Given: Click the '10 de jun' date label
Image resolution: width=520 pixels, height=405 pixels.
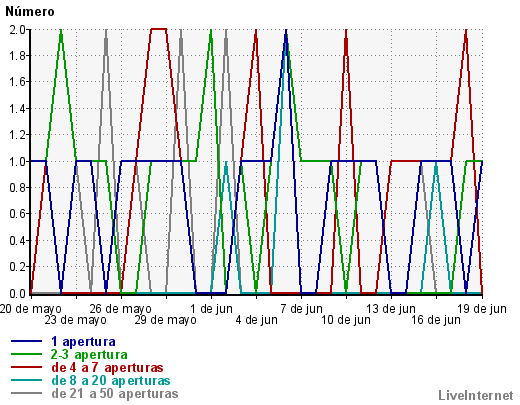Looking at the screenshot, I should click(346, 320).
